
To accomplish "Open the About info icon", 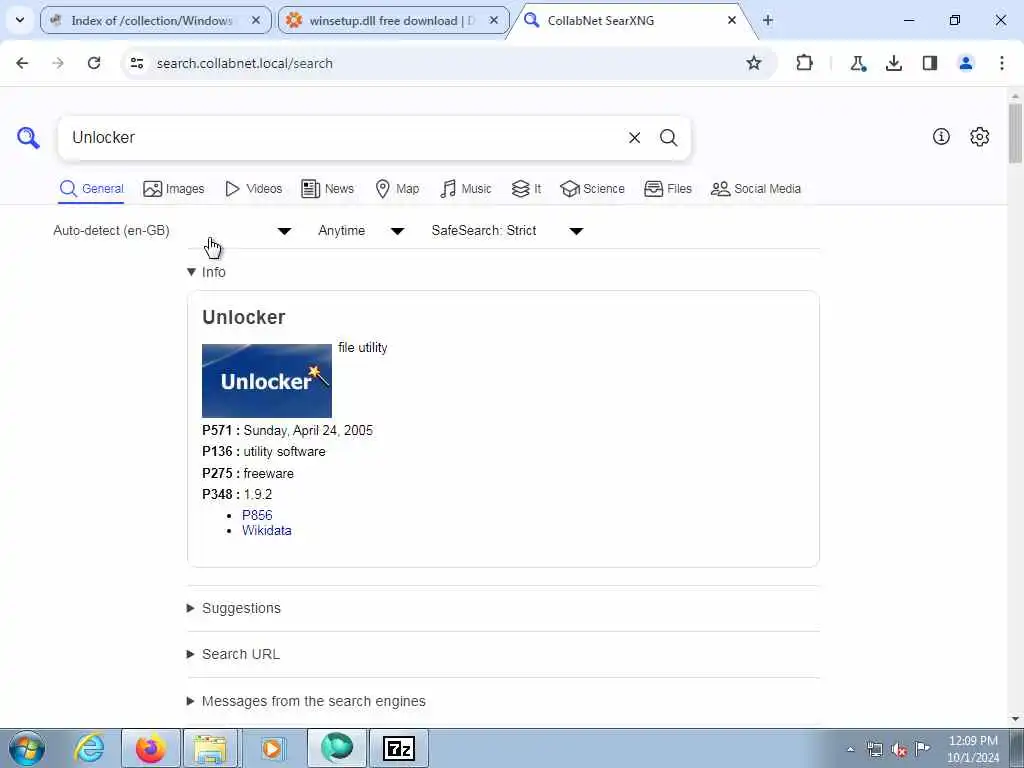I will point(941,136).
